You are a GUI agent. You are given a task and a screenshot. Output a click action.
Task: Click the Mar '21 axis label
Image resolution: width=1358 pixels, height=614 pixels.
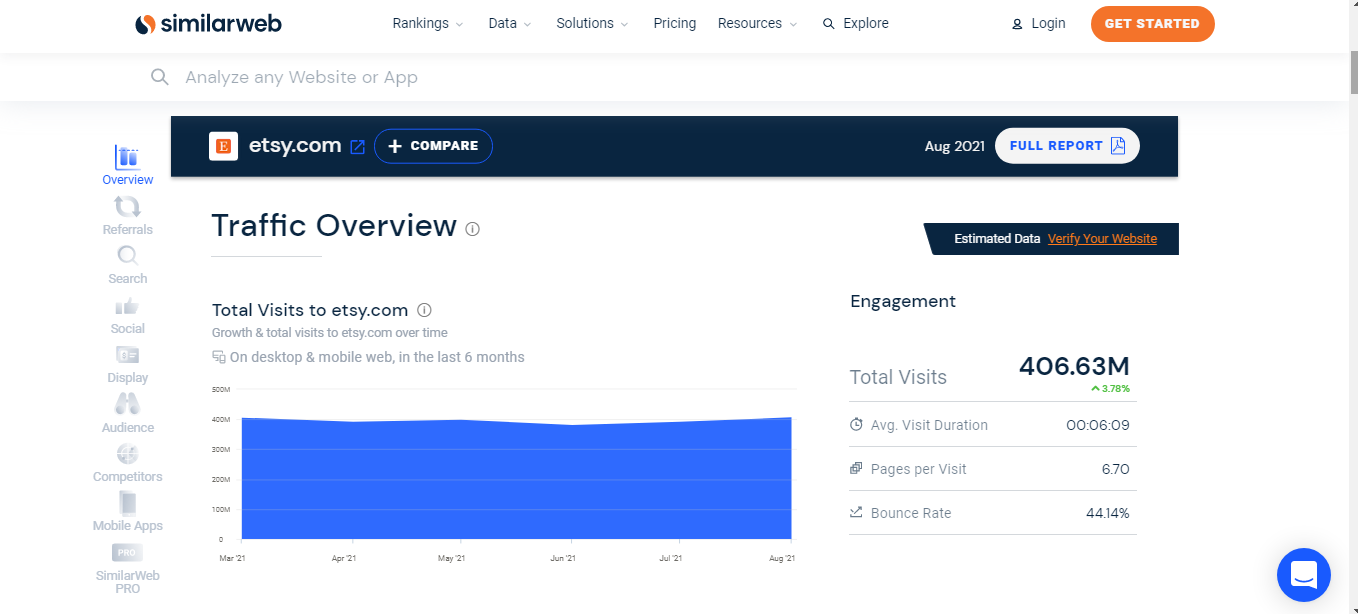231,558
